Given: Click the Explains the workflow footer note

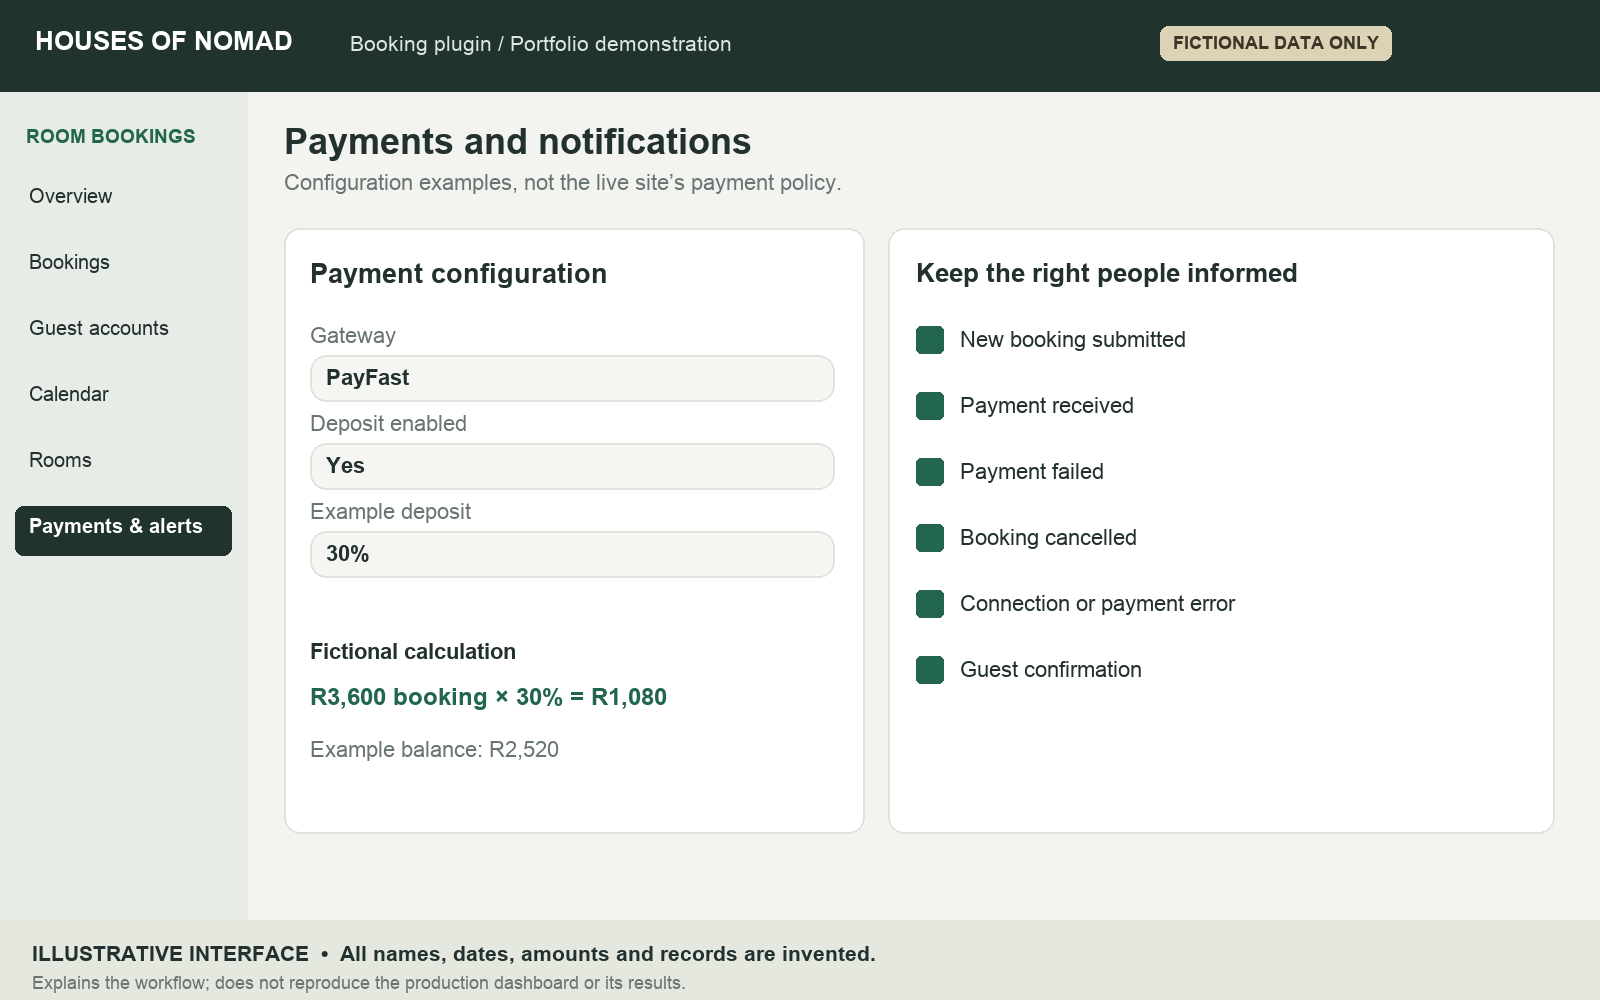Looking at the screenshot, I should click(x=358, y=983).
